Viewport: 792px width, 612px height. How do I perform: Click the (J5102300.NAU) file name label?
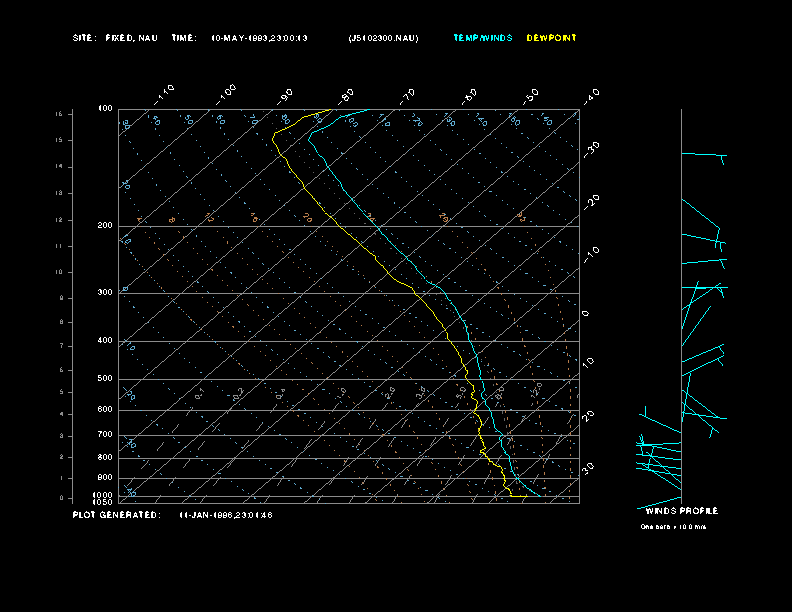(x=383, y=38)
